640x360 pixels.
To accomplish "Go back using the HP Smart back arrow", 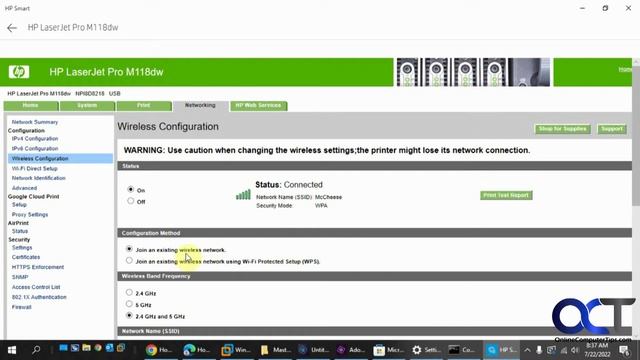I will 12,28.
